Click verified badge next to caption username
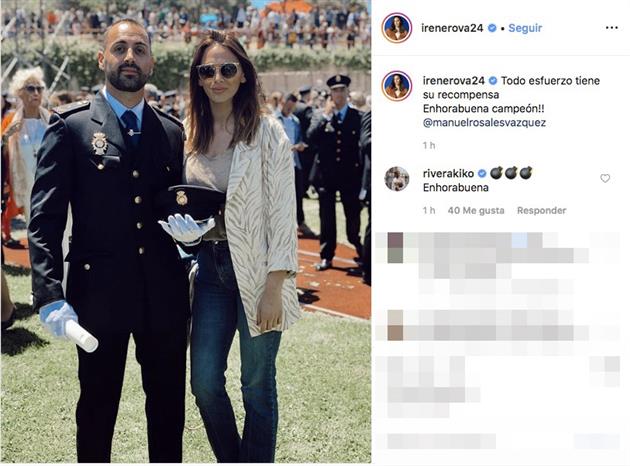630x466 pixels. click(493, 81)
